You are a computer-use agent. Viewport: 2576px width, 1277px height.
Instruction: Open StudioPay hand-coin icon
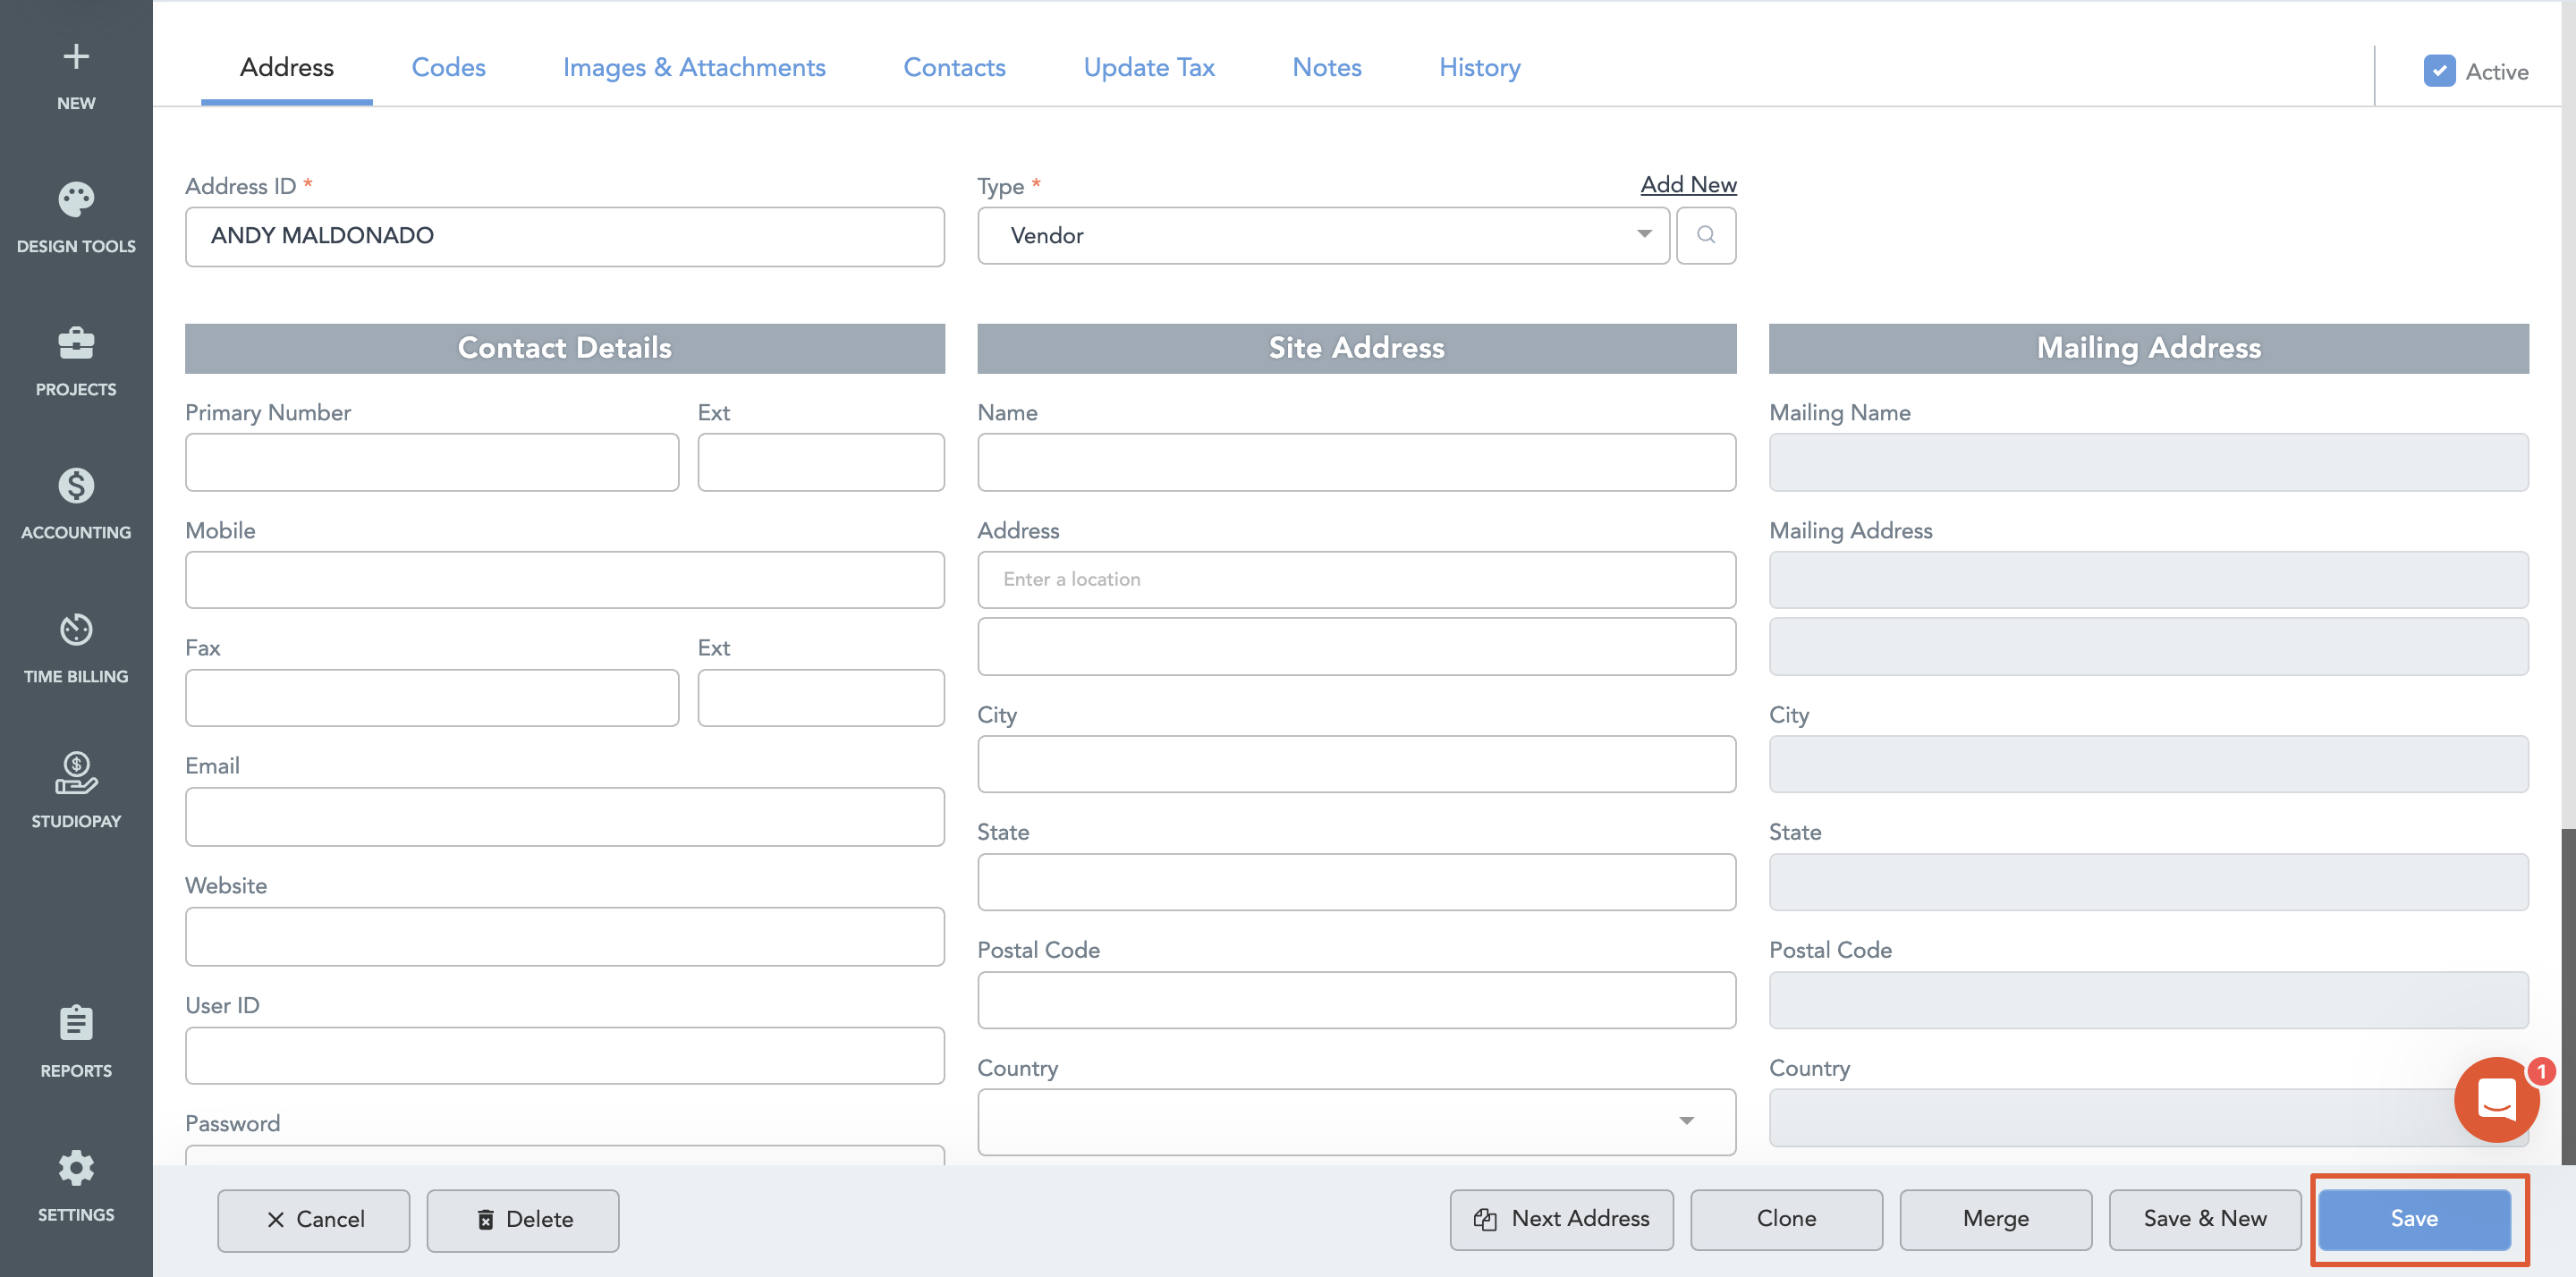76,773
